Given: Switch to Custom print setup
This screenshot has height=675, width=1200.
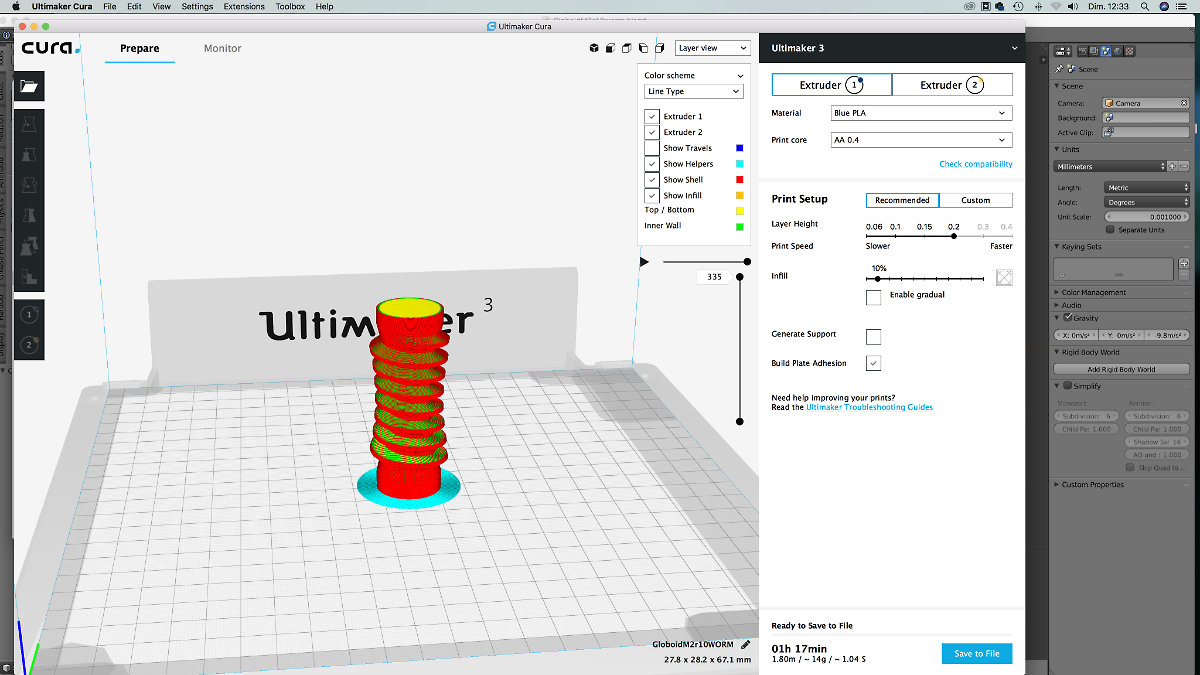Looking at the screenshot, I should pyautogui.click(x=976, y=200).
